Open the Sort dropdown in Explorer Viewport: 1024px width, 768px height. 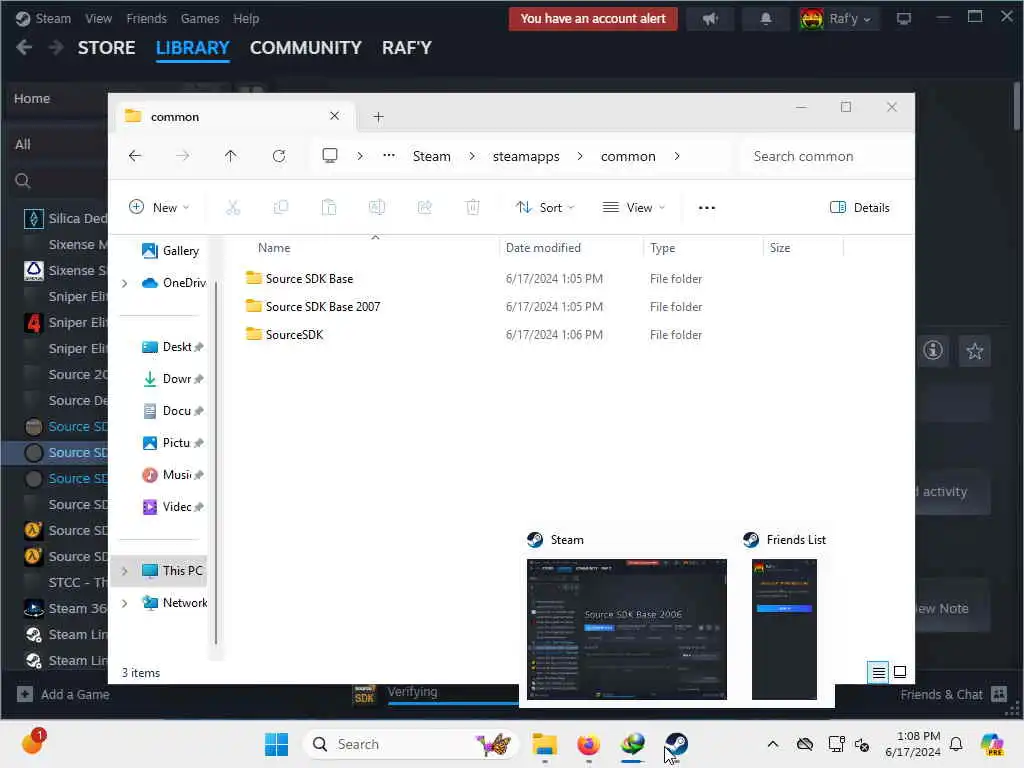[x=545, y=208]
